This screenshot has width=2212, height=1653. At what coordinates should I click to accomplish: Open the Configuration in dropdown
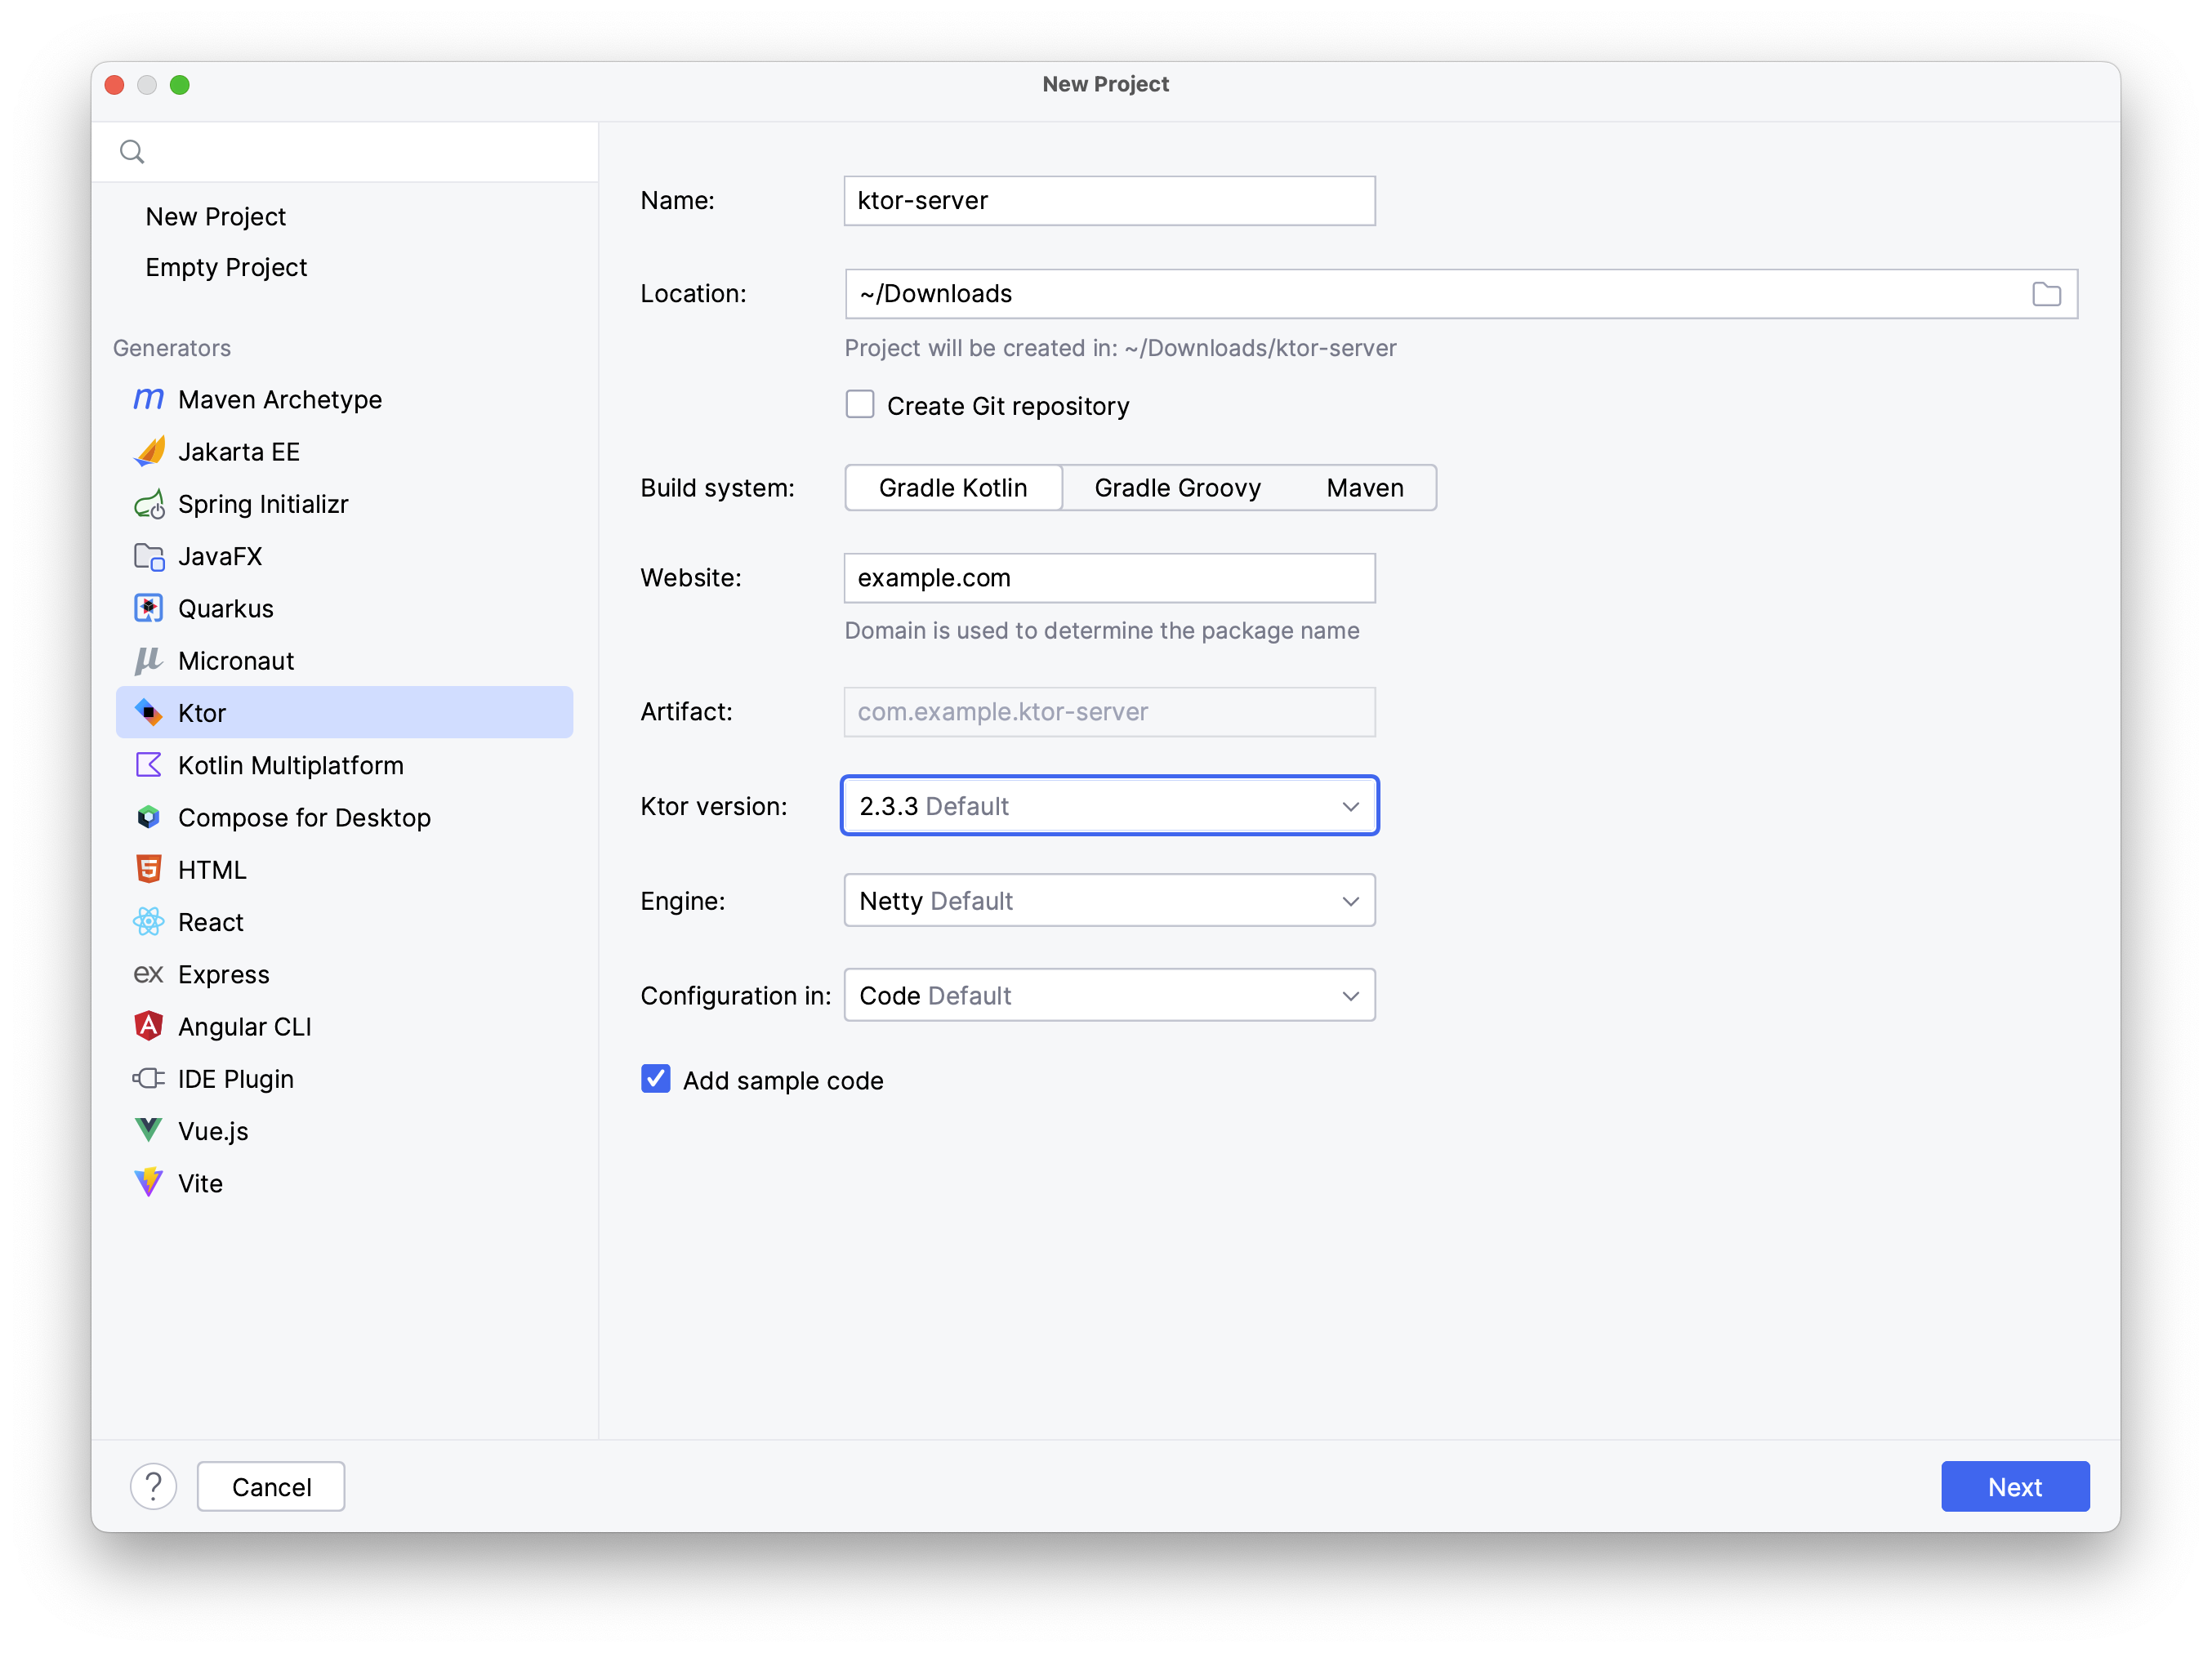coord(1109,996)
